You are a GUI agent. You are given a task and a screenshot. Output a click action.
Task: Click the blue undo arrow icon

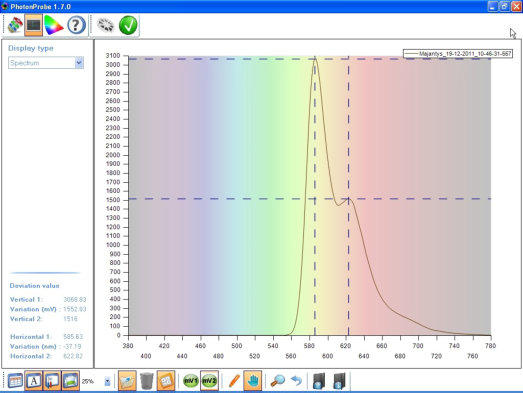click(296, 381)
